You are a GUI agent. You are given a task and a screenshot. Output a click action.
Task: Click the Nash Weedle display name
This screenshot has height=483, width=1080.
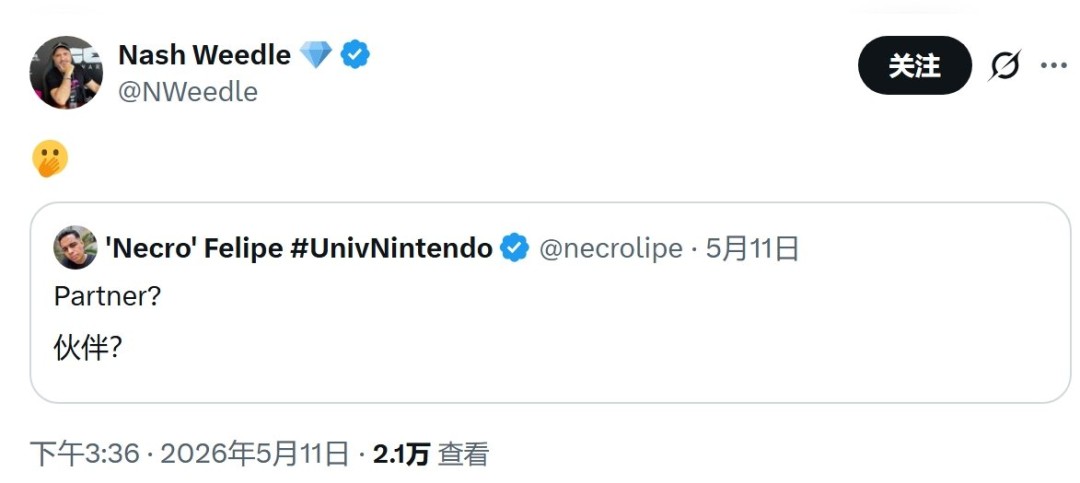tap(205, 54)
